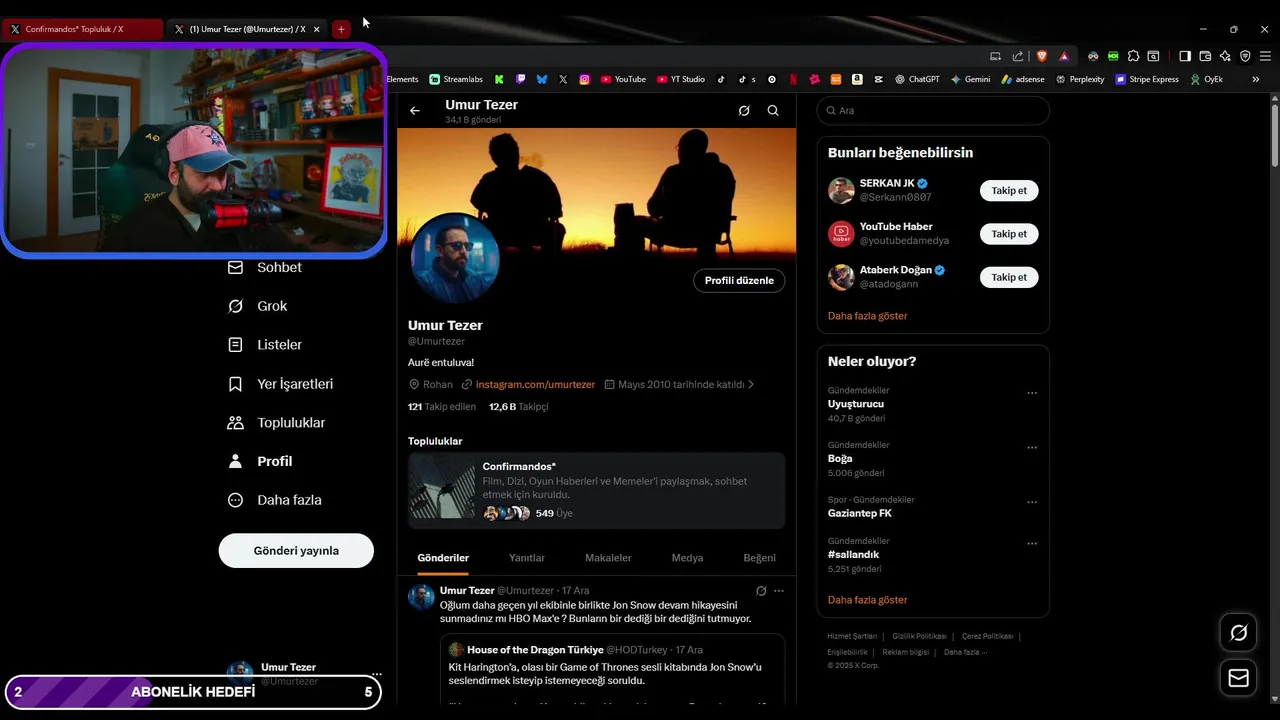The height and width of the screenshot is (720, 1280).
Task: Open YT Studio bookmark
Action: (x=681, y=79)
